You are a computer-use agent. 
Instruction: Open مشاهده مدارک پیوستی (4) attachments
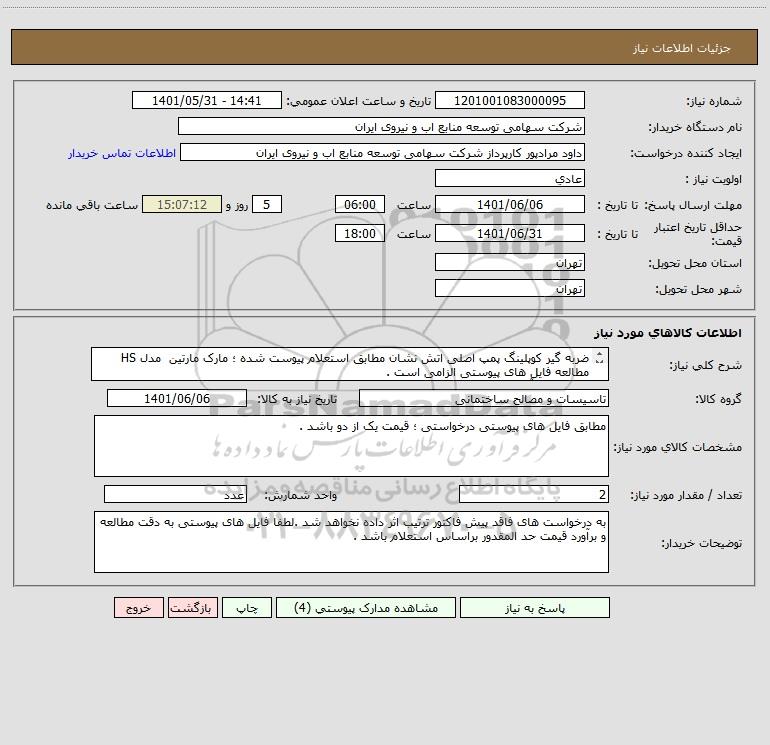coord(366,608)
